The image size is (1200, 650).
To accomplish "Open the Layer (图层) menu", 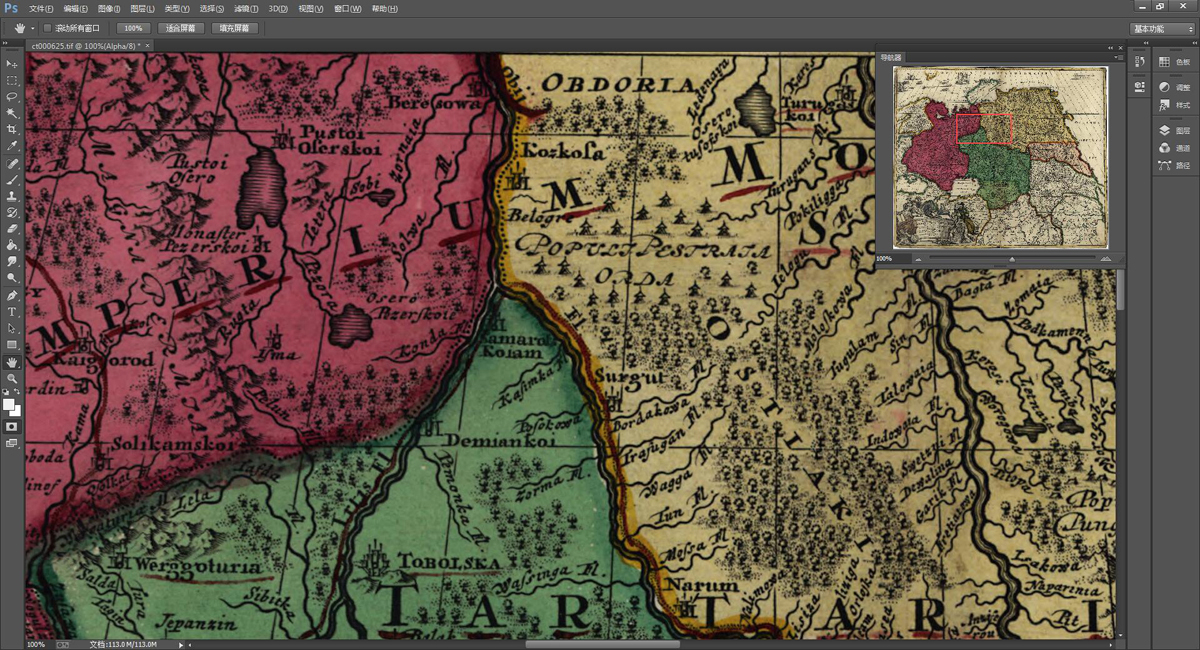I will coord(143,8).
